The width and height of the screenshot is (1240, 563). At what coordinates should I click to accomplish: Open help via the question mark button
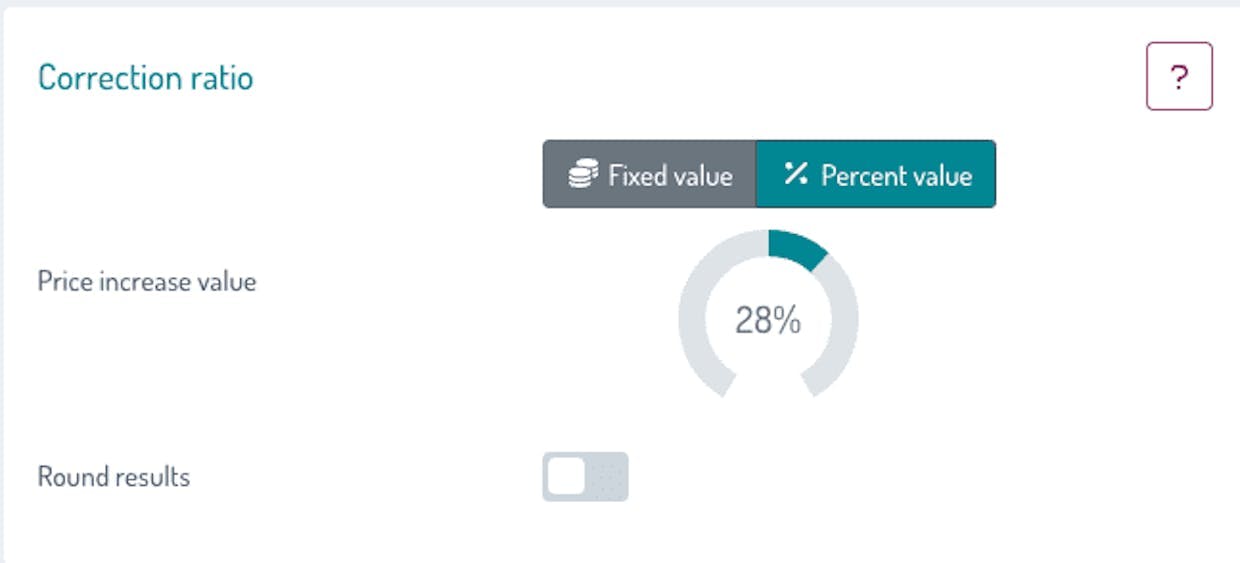(x=1179, y=76)
